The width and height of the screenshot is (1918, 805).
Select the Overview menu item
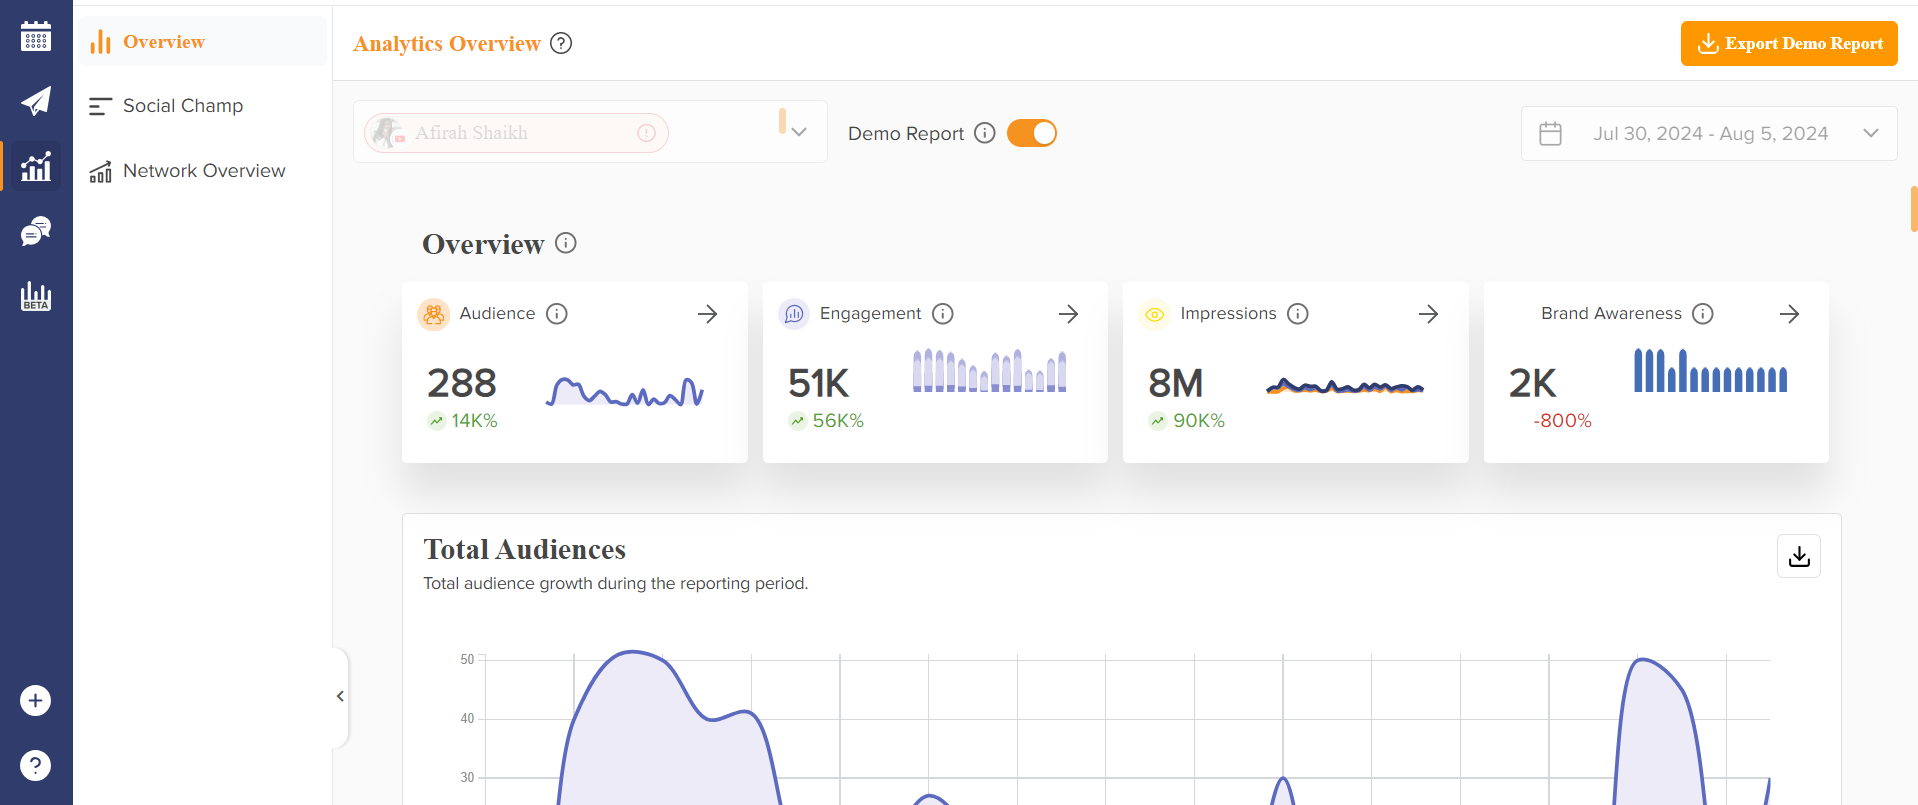(203, 41)
